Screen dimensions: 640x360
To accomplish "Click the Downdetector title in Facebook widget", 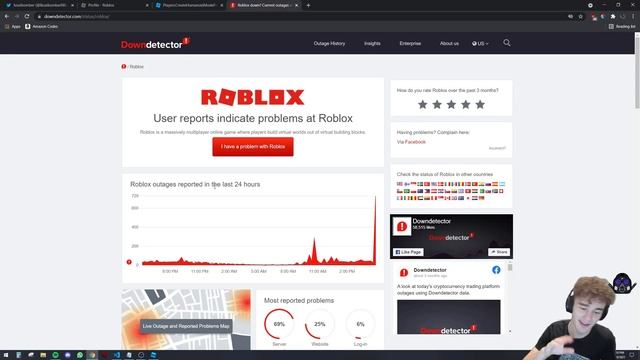I will pyautogui.click(x=431, y=221).
